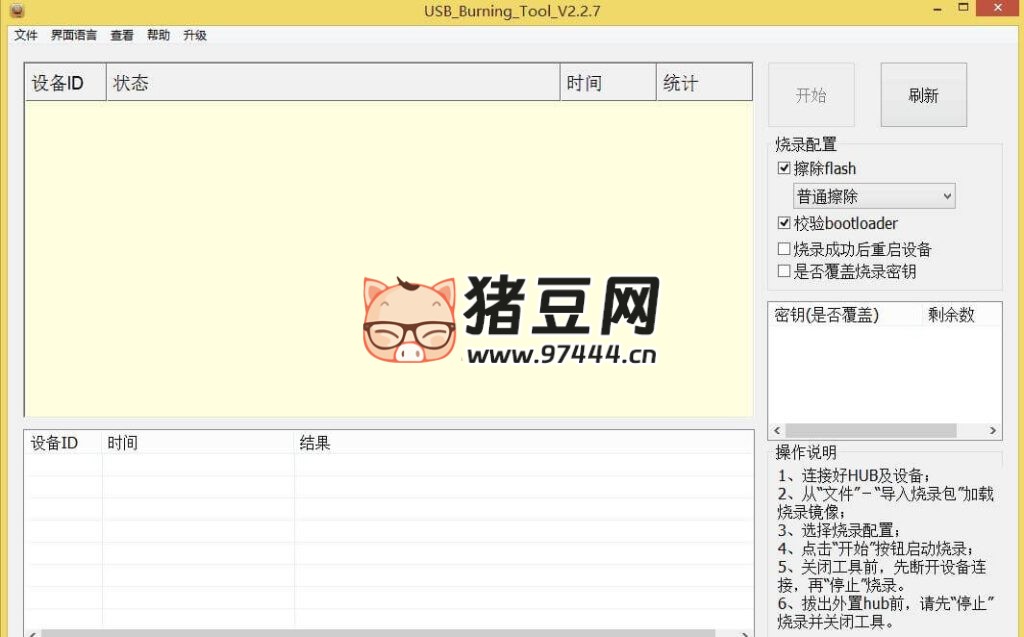Image resolution: width=1024 pixels, height=637 pixels.
Task: Click the 开始 (Start) burning button
Action: (811, 94)
